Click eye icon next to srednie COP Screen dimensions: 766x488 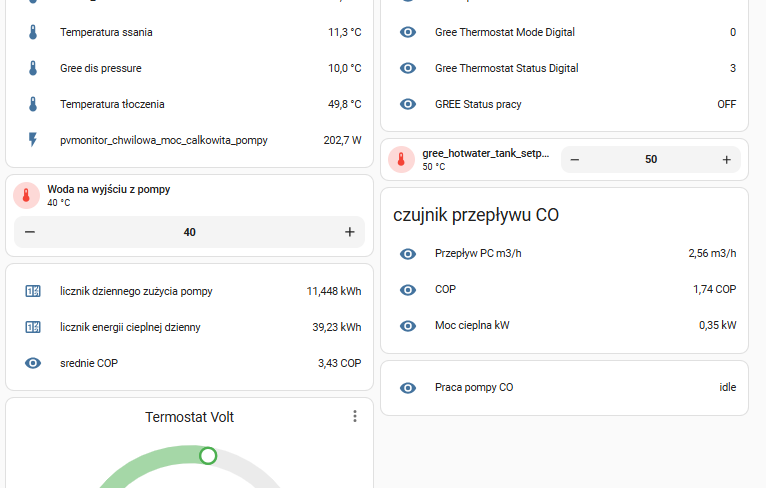(33, 363)
